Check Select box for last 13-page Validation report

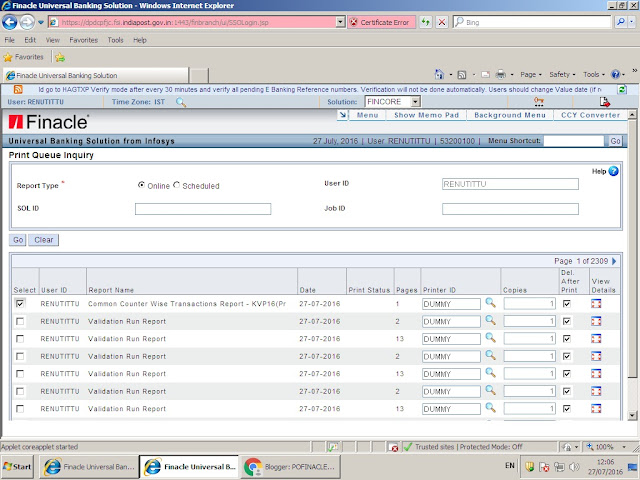click(20, 409)
